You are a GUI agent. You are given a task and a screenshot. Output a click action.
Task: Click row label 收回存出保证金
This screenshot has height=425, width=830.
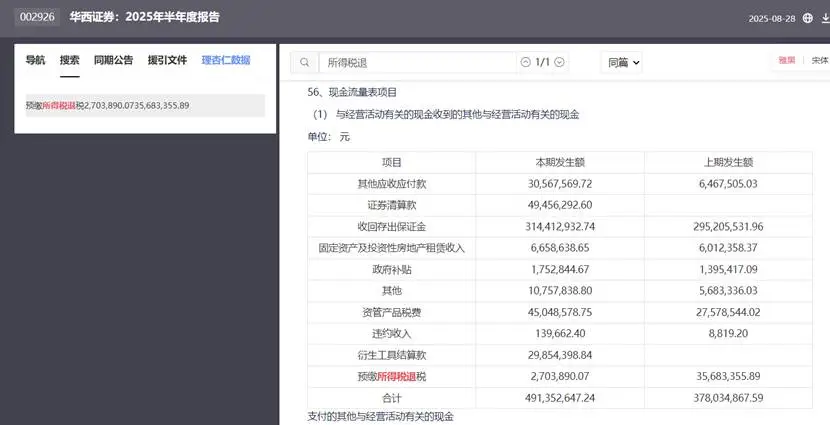[392, 227]
